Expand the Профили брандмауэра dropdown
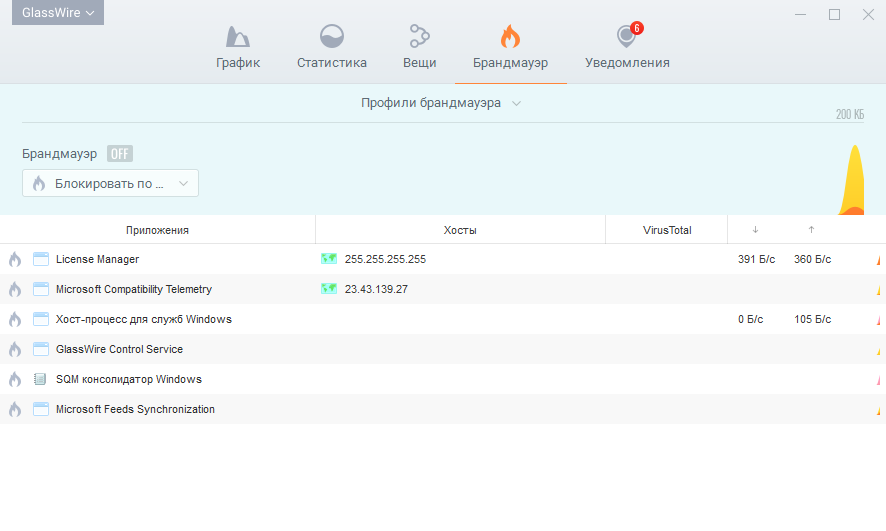This screenshot has width=886, height=531. (x=441, y=103)
